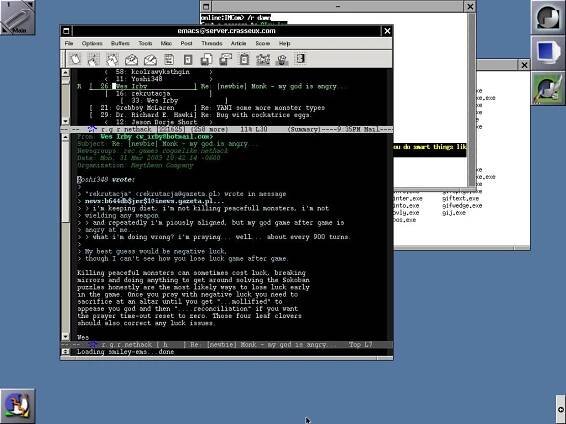Click 'gij.exe' in background listing window
The width and height of the screenshot is (566, 424).
click(454, 213)
